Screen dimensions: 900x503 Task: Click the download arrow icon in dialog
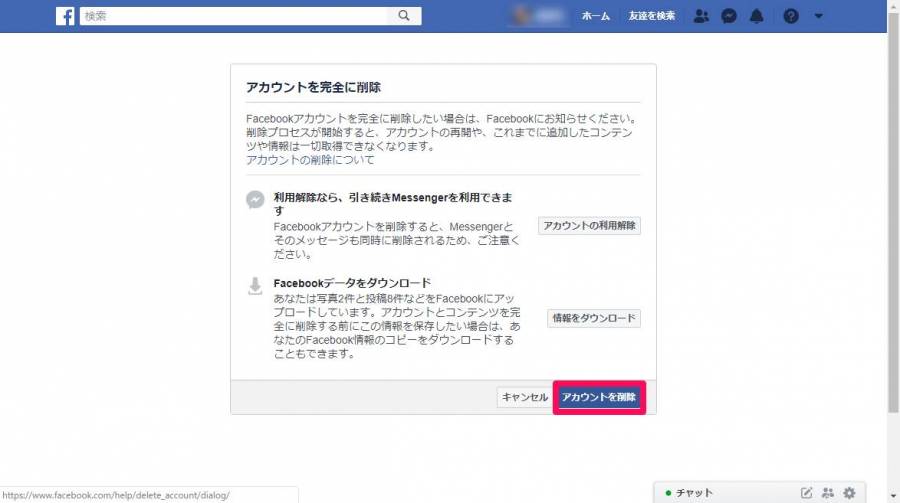click(255, 285)
